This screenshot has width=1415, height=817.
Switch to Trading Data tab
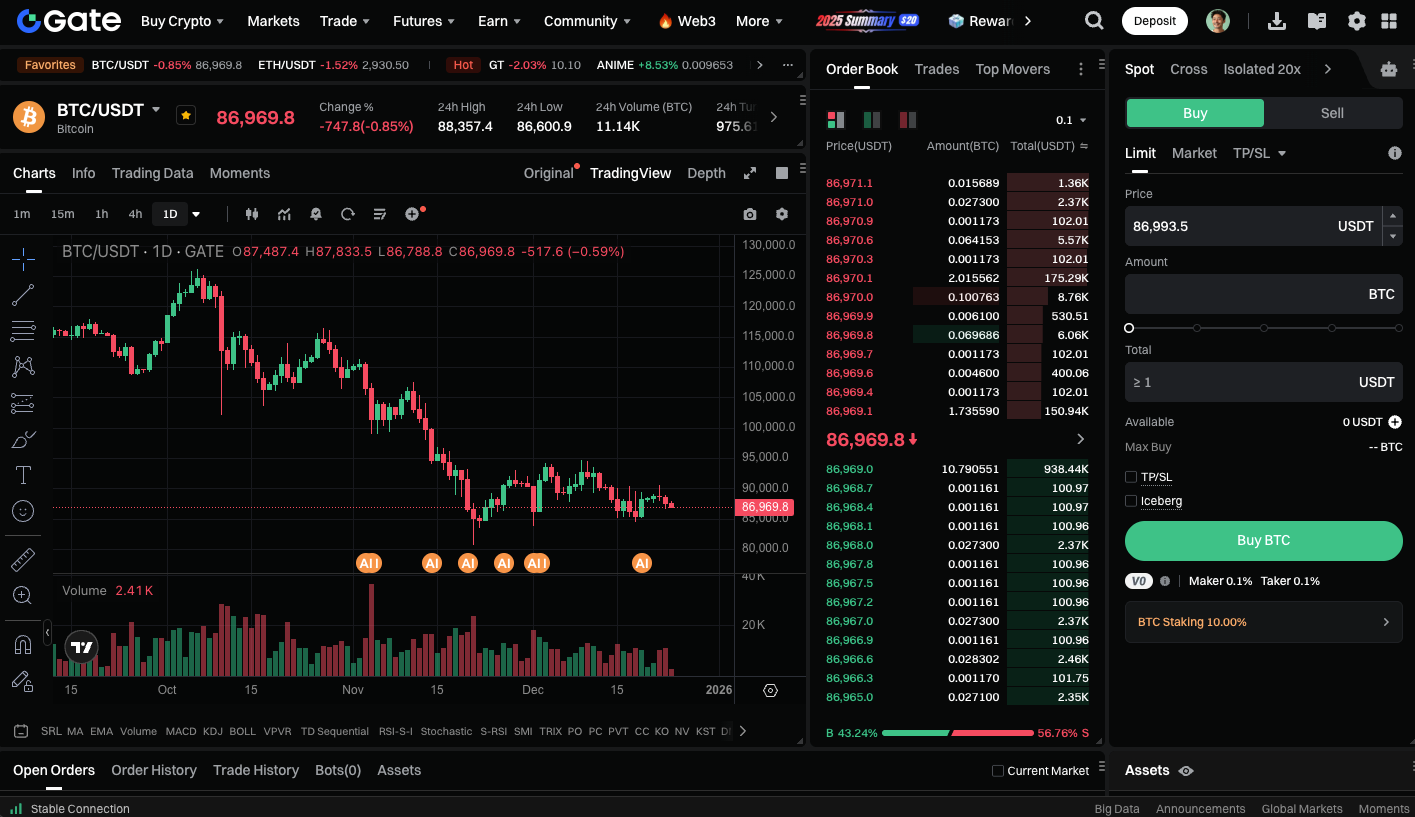coord(152,173)
